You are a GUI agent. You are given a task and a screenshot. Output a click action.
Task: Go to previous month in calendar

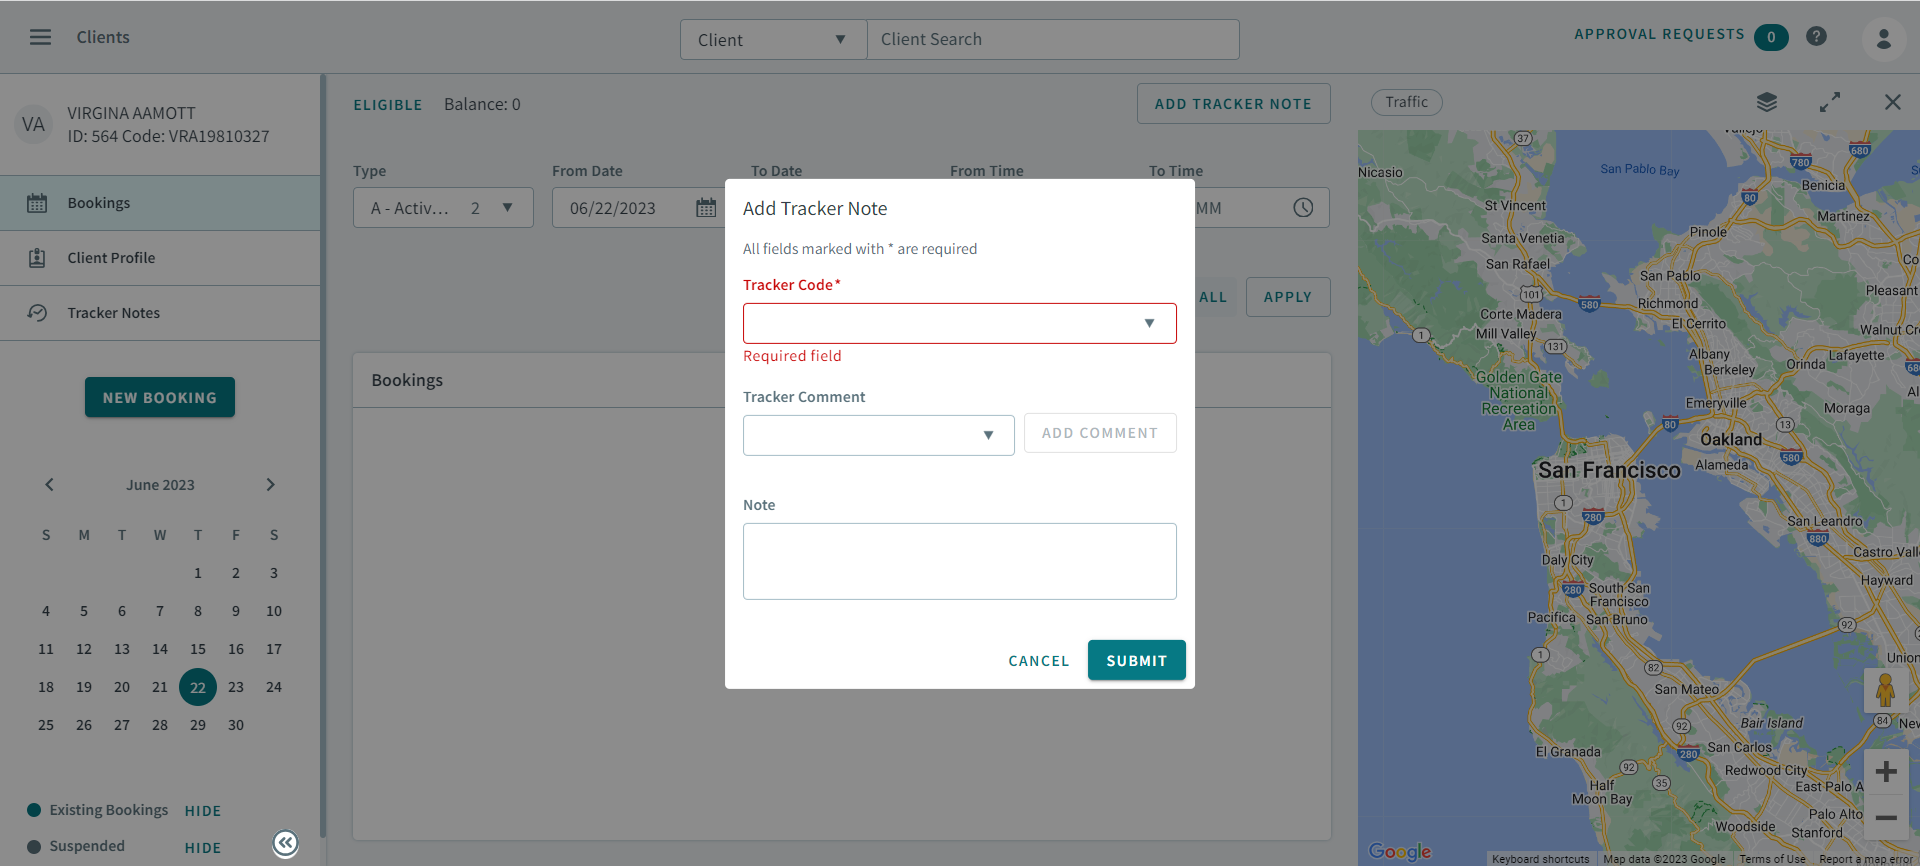tap(49, 485)
